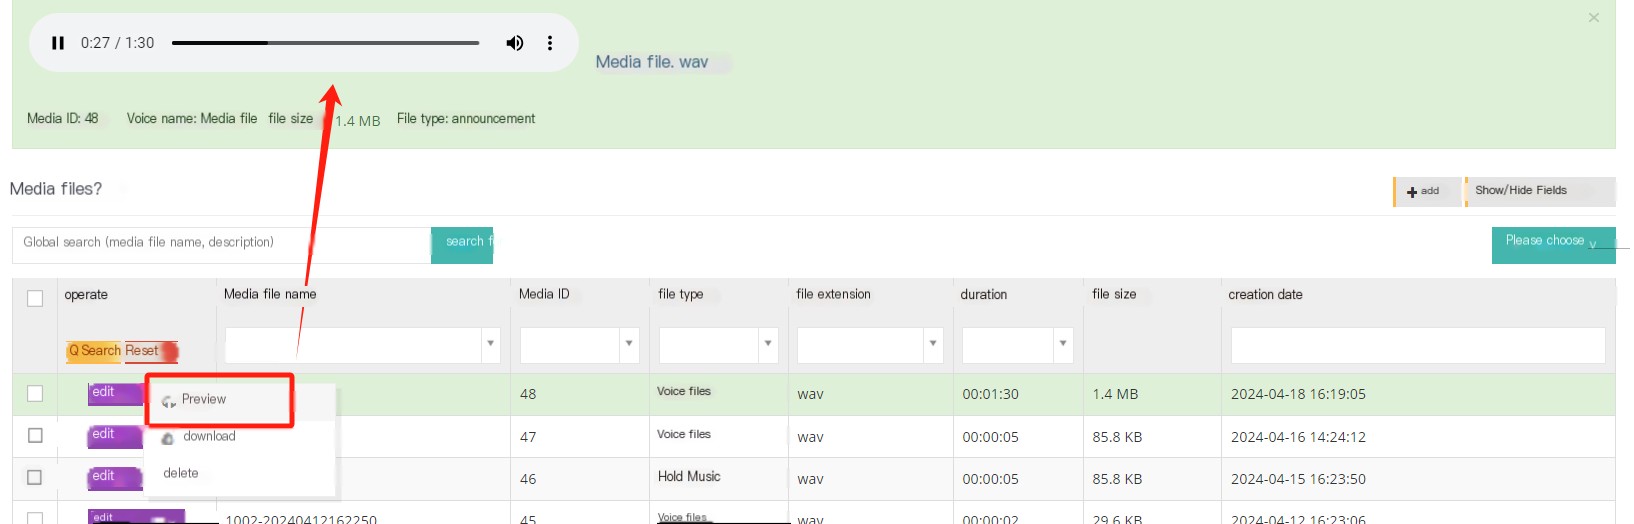Click edit button in media ID 45 row

(x=136, y=517)
